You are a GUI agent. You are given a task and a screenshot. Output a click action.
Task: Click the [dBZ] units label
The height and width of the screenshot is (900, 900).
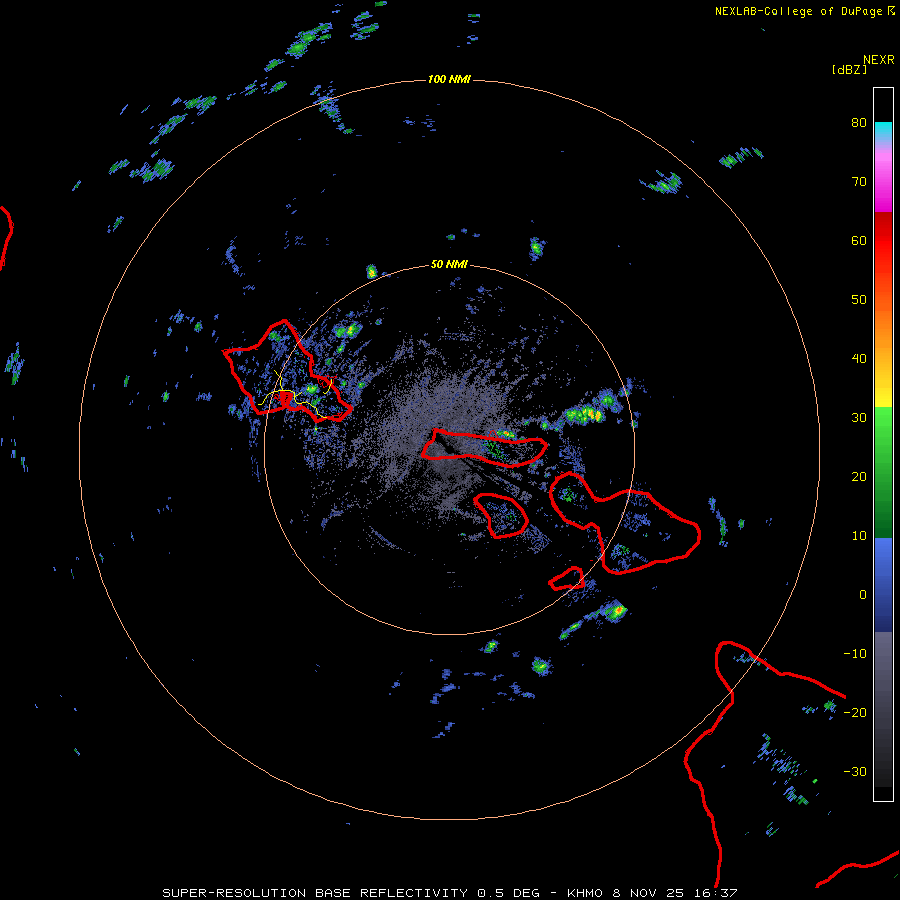click(849, 69)
